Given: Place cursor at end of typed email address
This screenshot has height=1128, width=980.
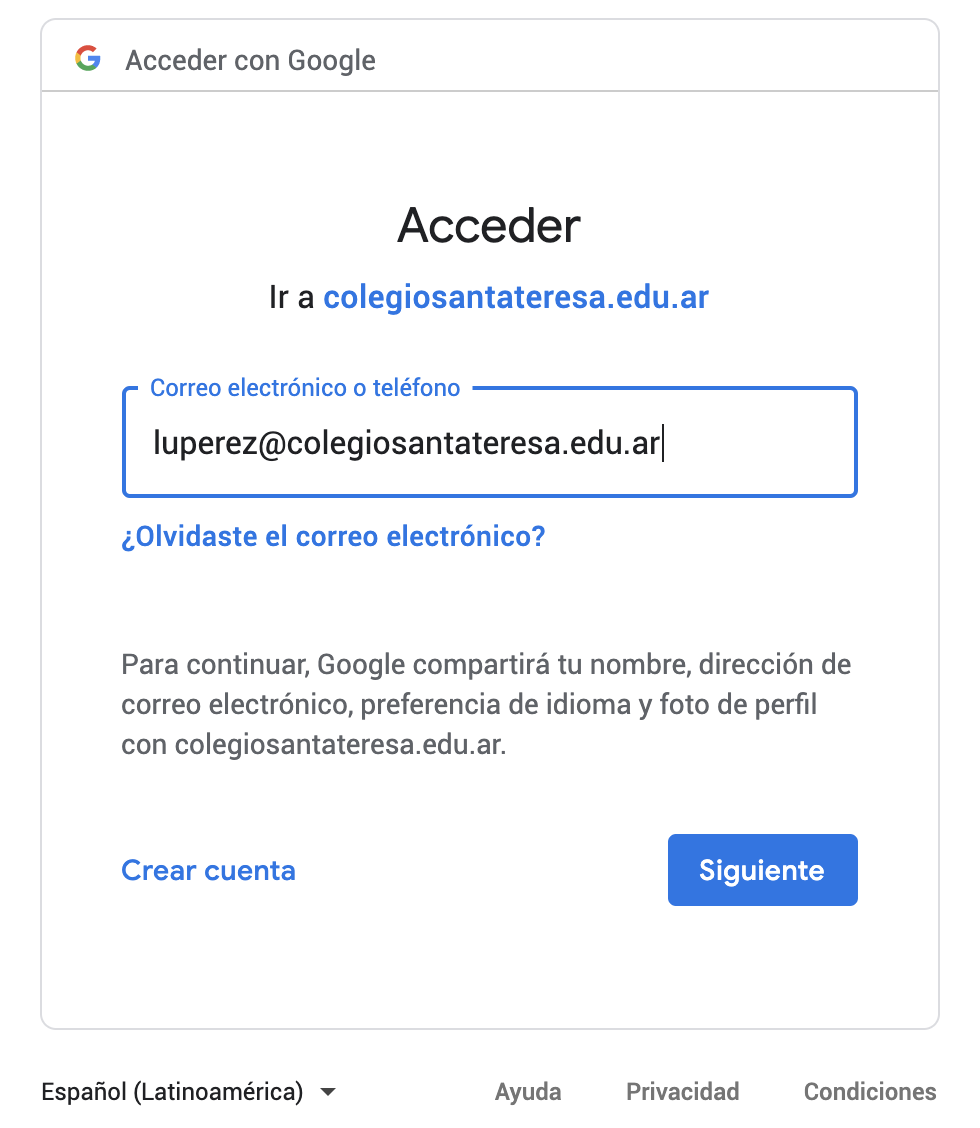Looking at the screenshot, I should [x=661, y=443].
